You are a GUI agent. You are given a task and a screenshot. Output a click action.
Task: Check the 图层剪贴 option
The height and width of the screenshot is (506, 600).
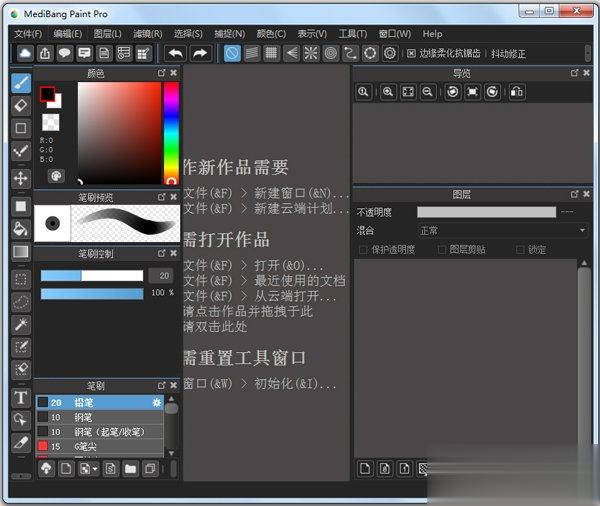(x=441, y=249)
